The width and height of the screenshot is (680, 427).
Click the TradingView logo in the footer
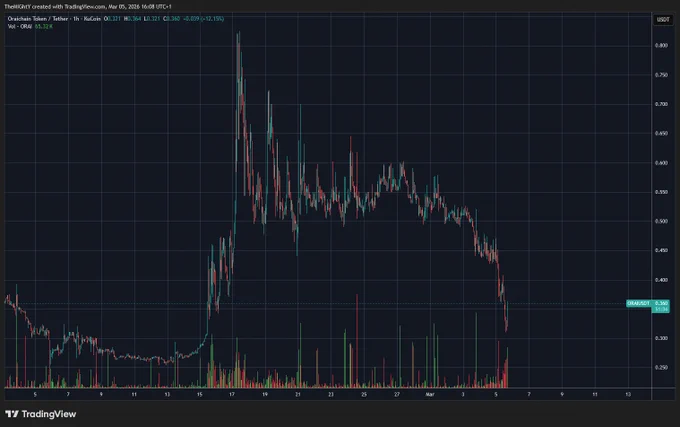point(41,414)
